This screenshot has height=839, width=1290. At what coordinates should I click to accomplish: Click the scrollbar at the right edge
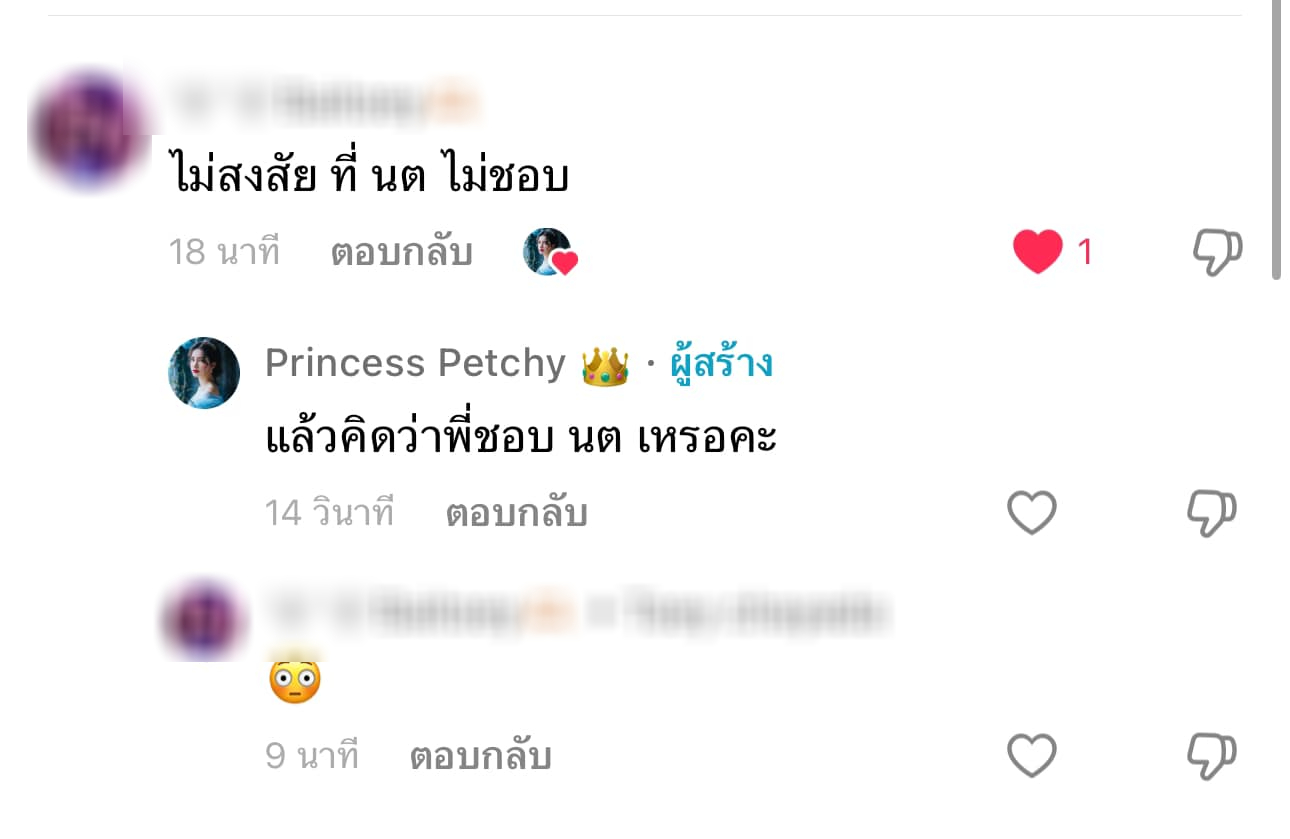click(x=1276, y=140)
